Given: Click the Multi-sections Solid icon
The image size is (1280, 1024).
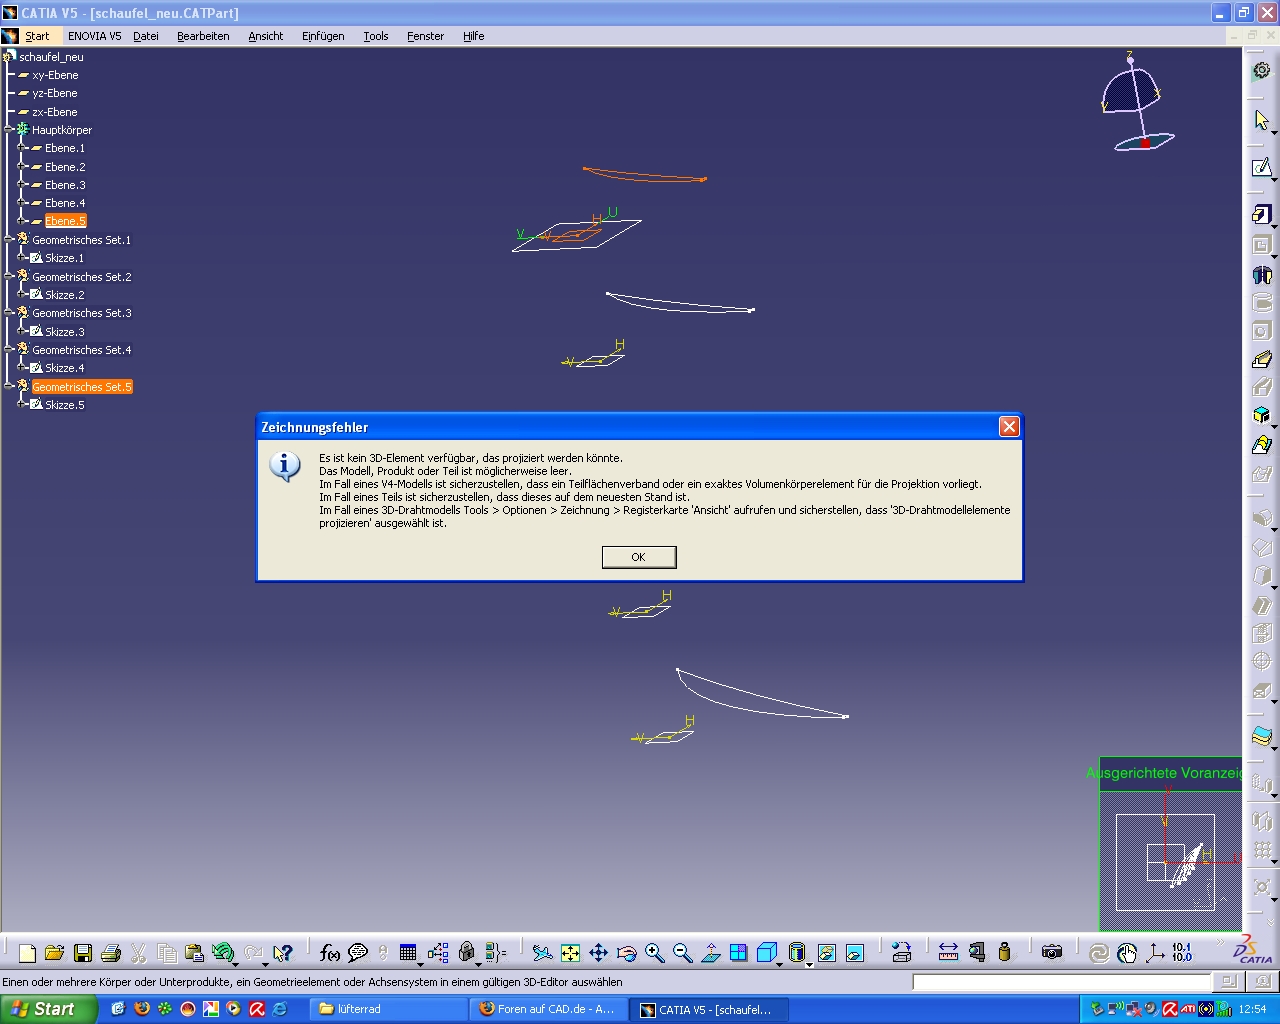Looking at the screenshot, I should pyautogui.click(x=1262, y=444).
